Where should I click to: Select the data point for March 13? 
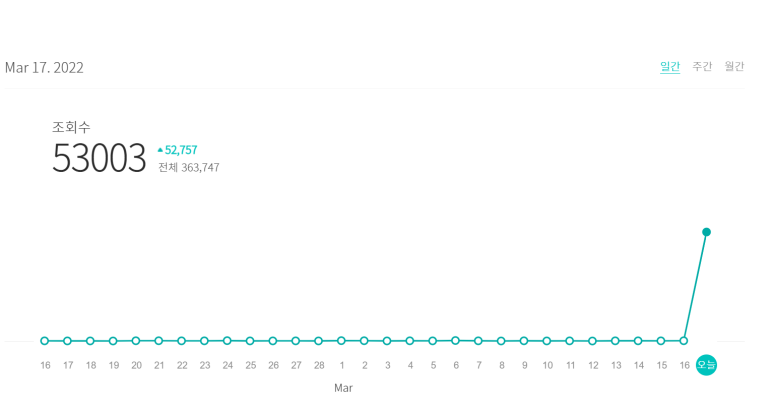(x=615, y=341)
